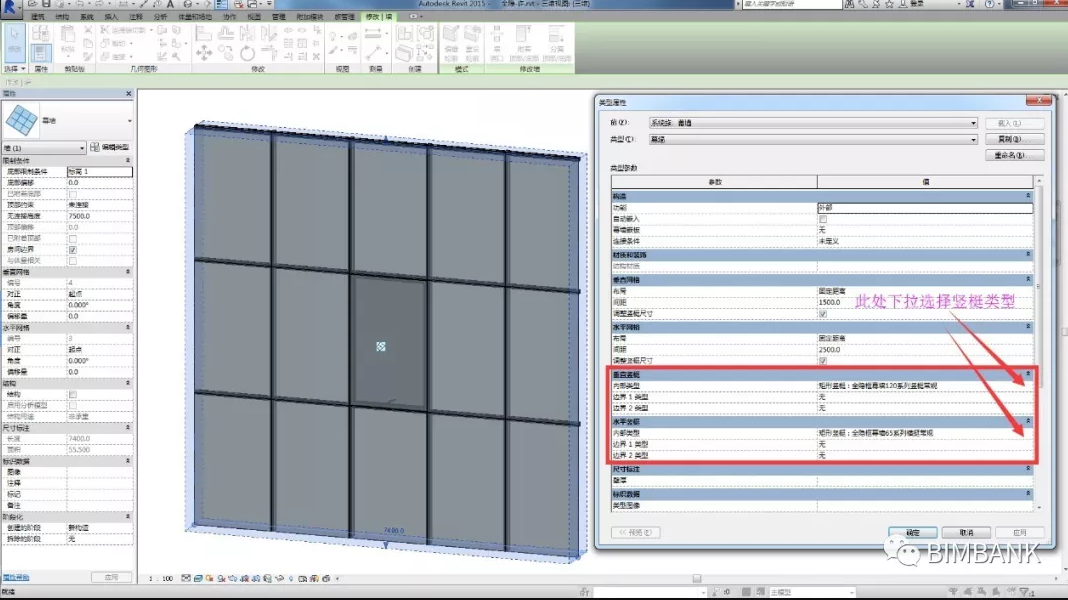Click the 复制 button in dialog

click(1015, 139)
